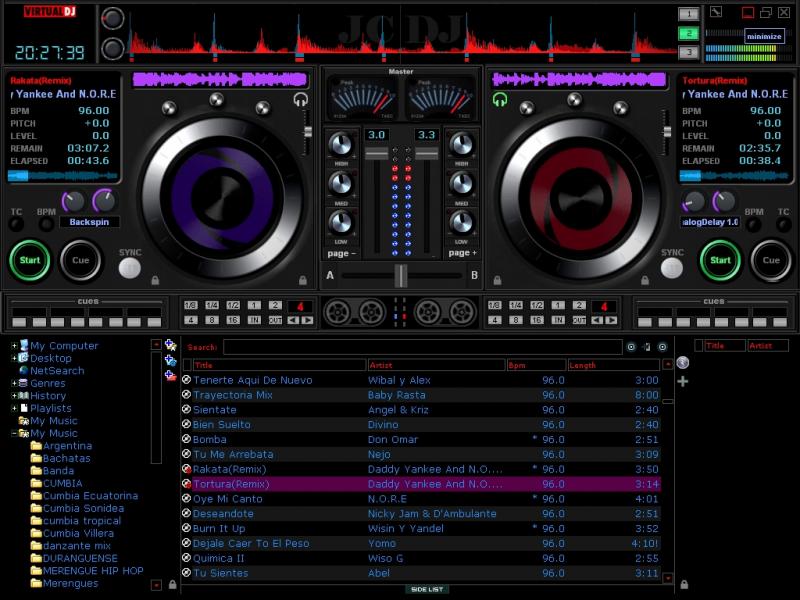Click left deck Start button
Viewport: 800px width, 600px height.
coord(30,260)
